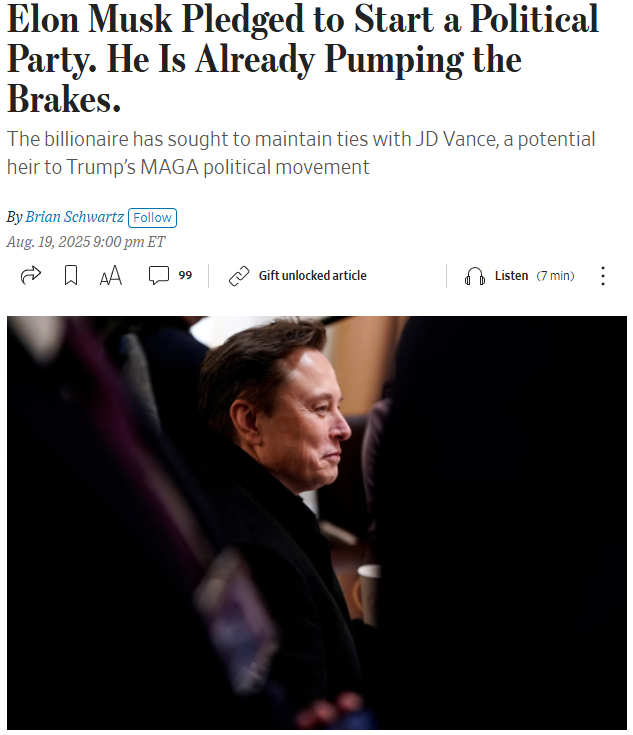Click the Aug. 19, 2025 timestamp
Screen dimensions: 633x735
point(85,242)
